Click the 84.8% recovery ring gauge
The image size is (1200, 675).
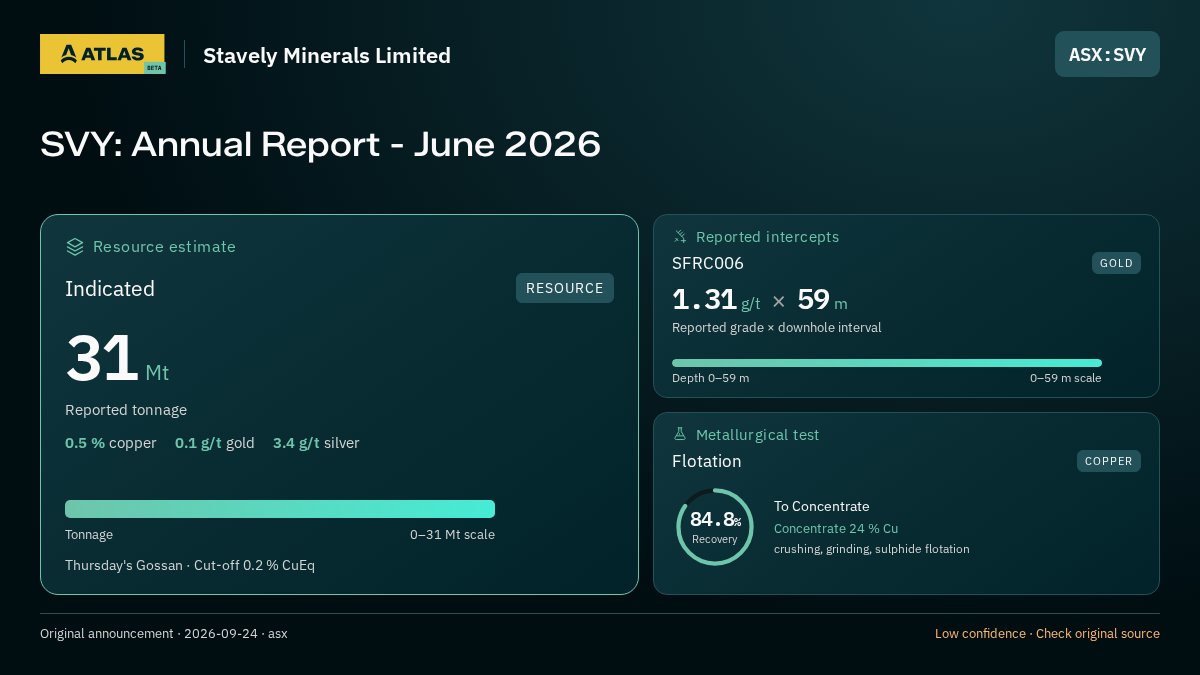pyautogui.click(x=715, y=527)
